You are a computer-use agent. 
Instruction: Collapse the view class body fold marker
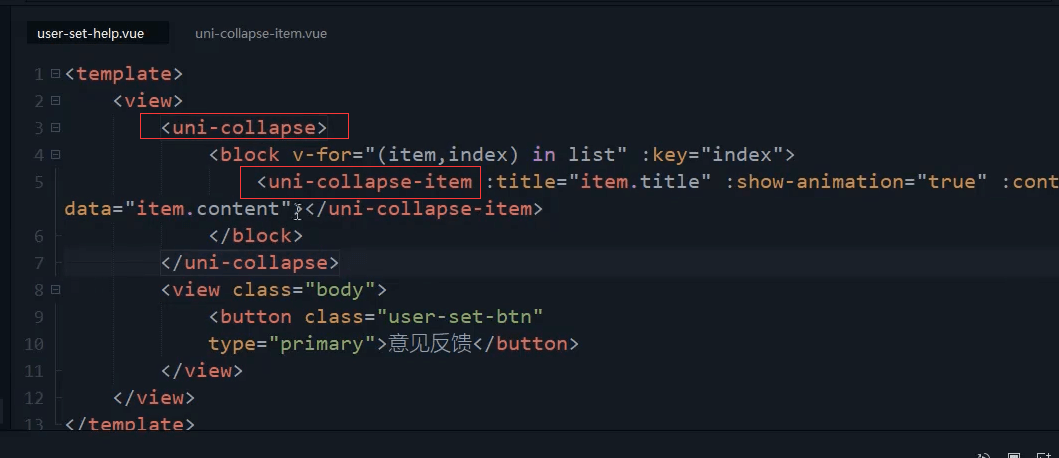[55, 290]
